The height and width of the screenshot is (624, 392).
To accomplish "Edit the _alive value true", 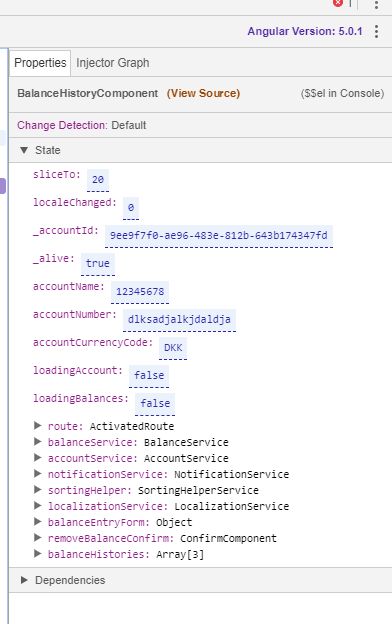I will (98, 264).
